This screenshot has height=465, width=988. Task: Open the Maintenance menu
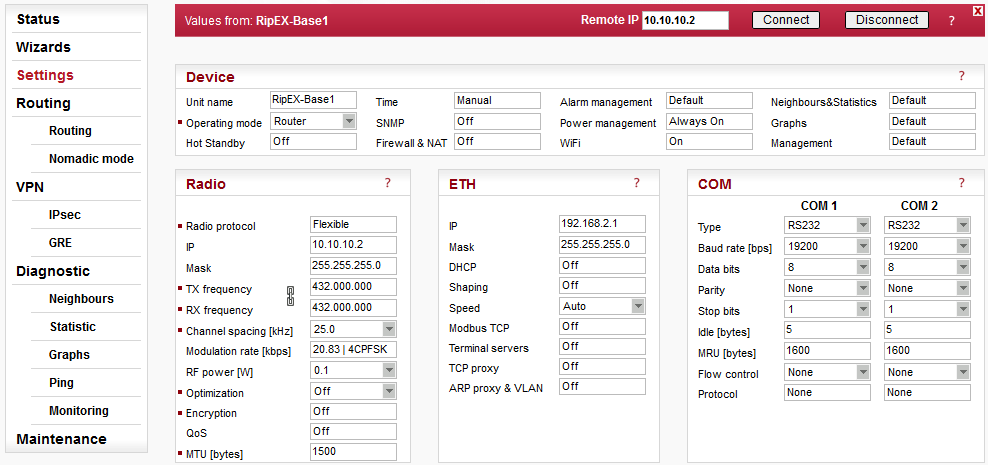point(61,439)
